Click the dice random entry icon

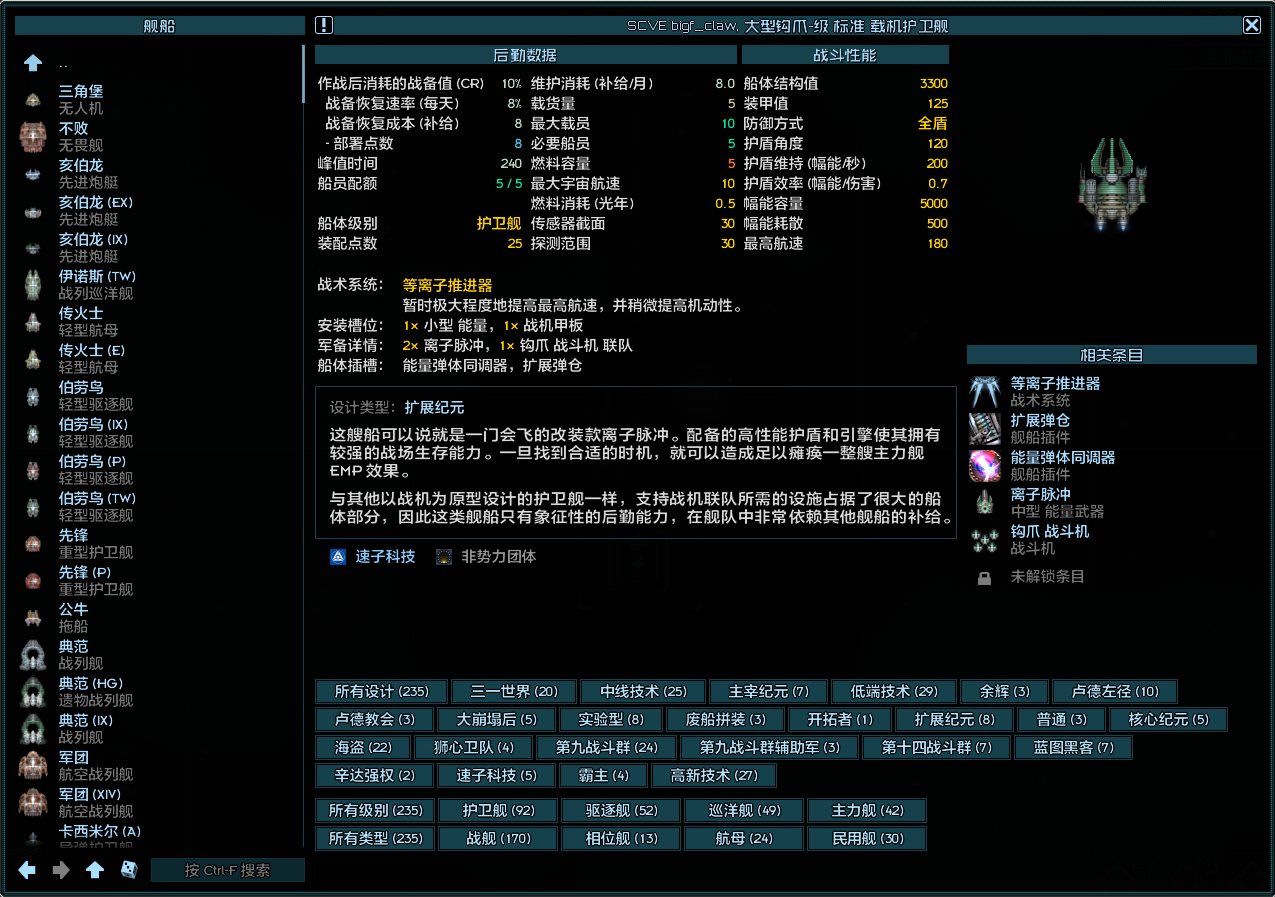coord(130,870)
